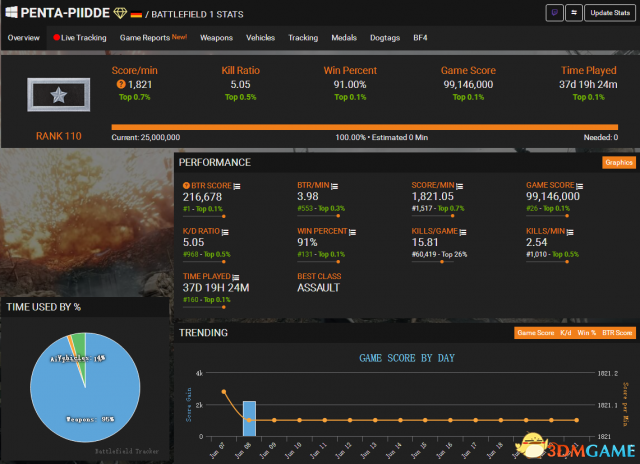Open the Twitch icon button
640x464 pixels.
pos(554,13)
